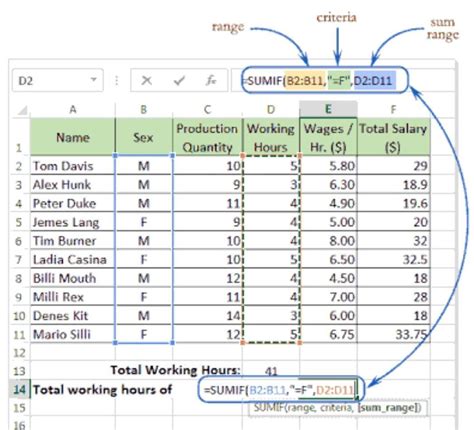Click production quantity 14 for Denes Kit
This screenshot has width=474, height=430.
click(x=207, y=315)
